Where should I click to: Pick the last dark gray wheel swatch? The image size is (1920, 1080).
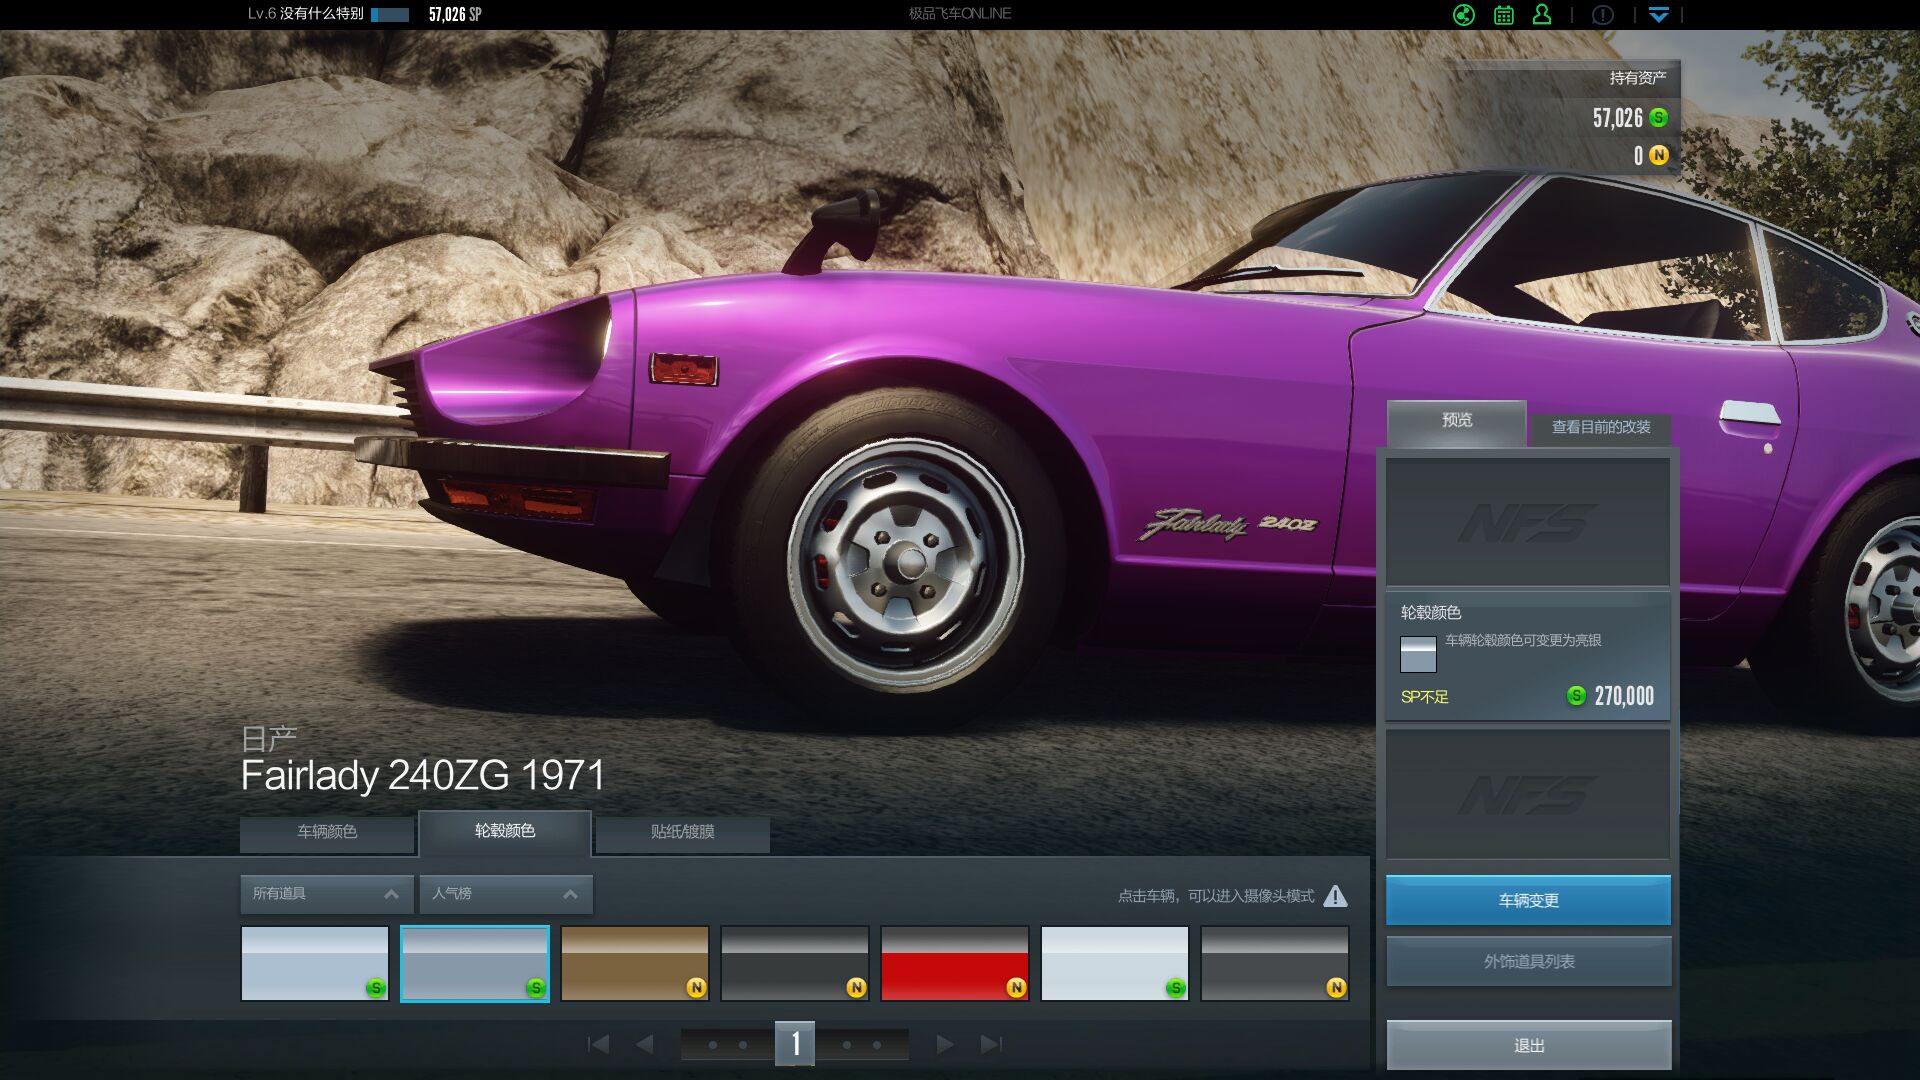coord(1275,964)
